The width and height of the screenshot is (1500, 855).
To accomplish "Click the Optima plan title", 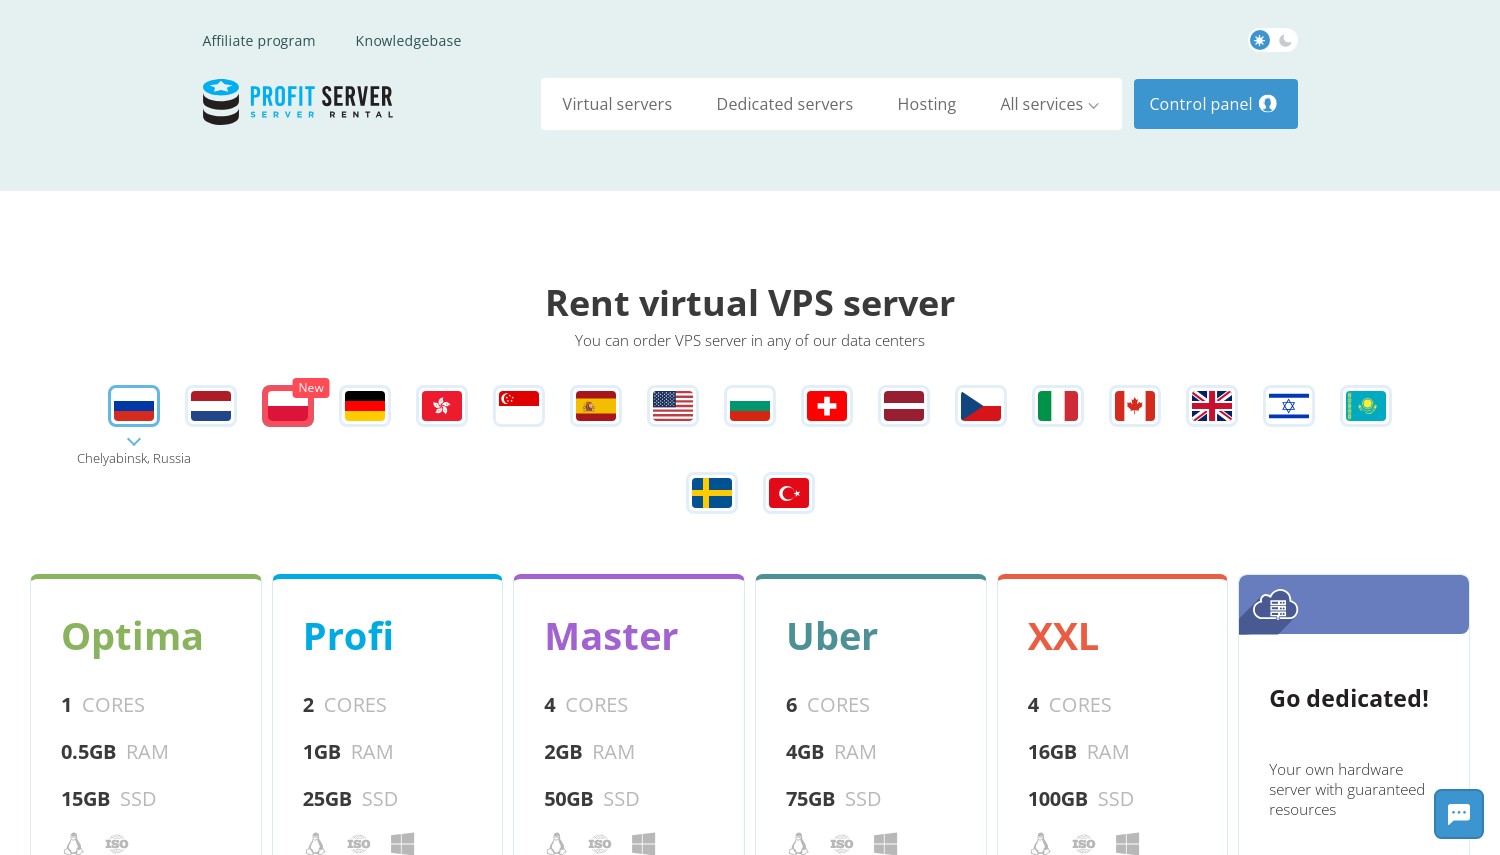I will tap(132, 637).
